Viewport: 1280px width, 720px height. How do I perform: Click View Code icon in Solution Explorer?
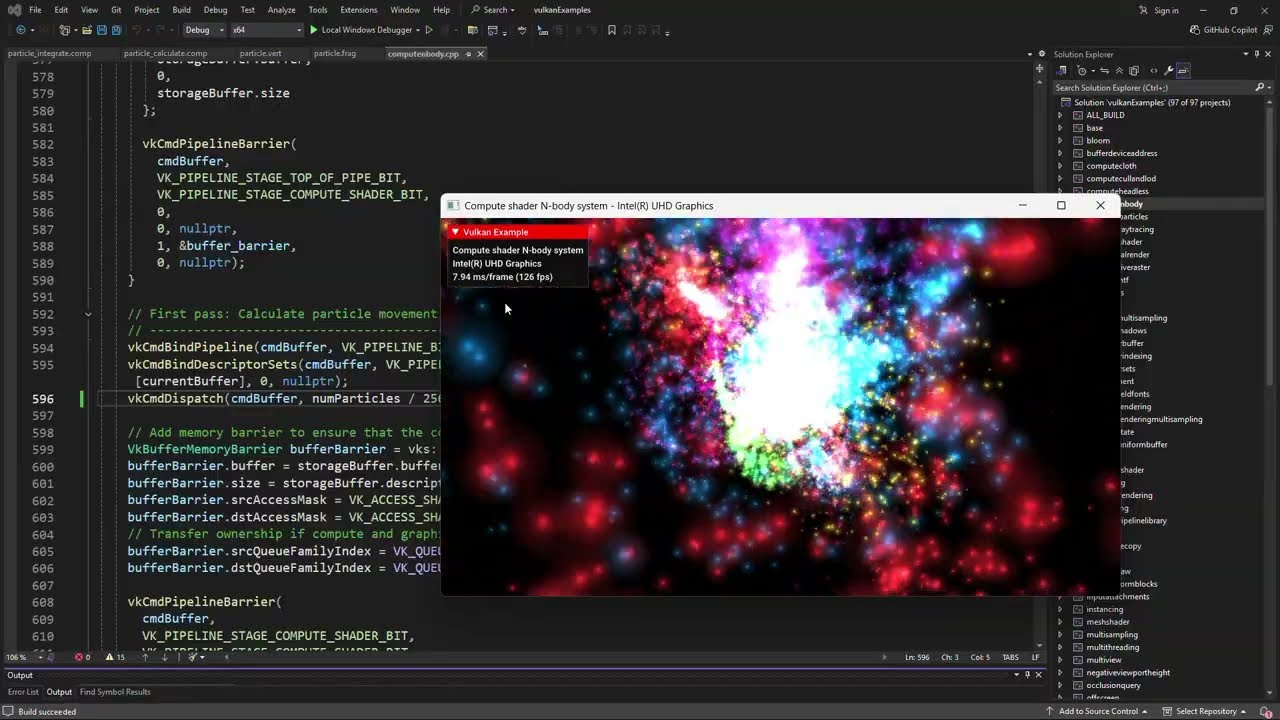coord(1153,71)
